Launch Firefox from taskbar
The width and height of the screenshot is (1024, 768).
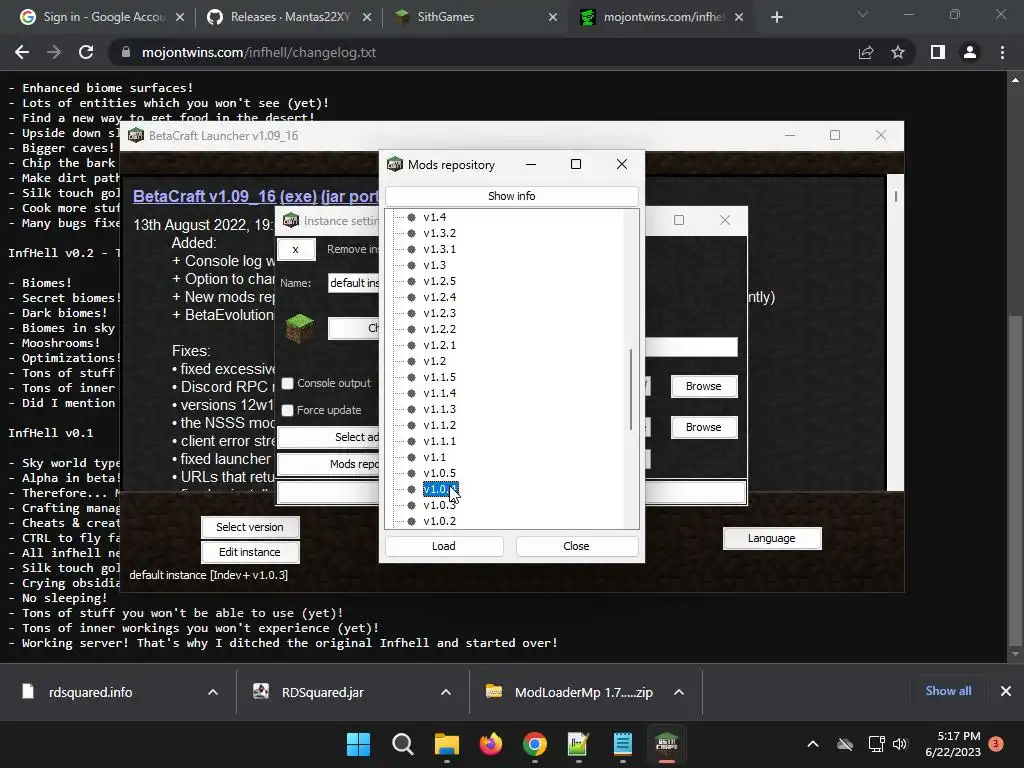[490, 744]
